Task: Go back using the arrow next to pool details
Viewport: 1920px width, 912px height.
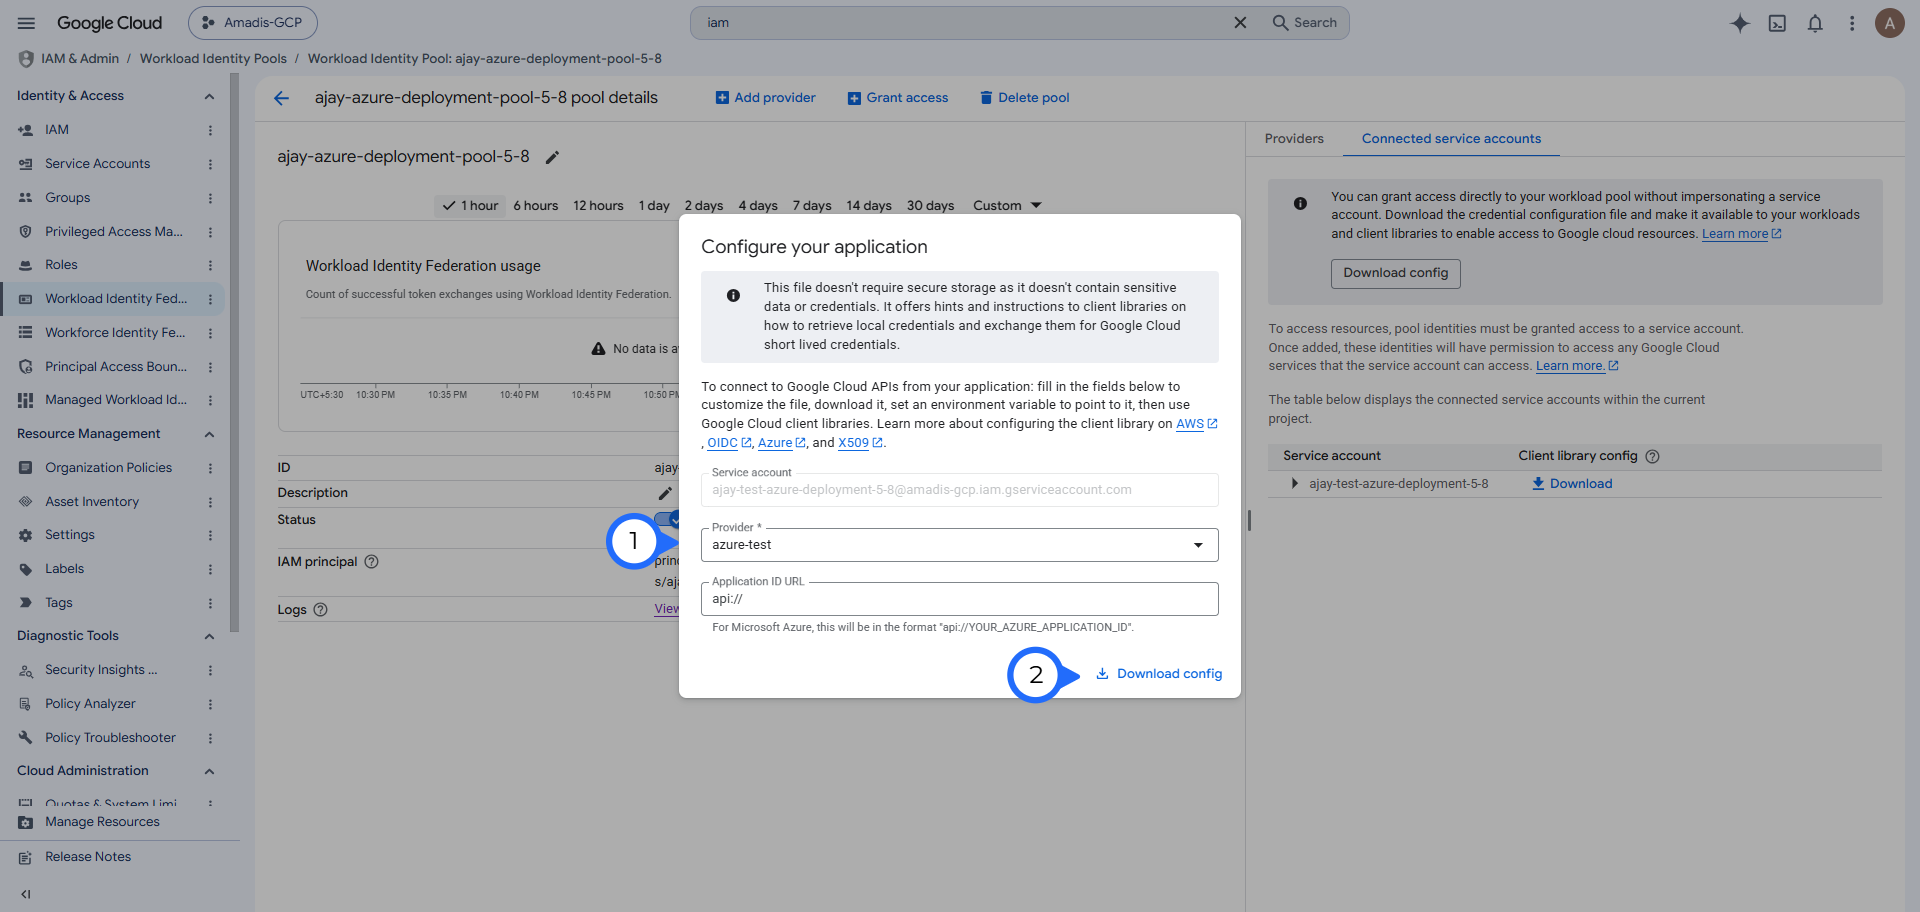Action: (282, 98)
